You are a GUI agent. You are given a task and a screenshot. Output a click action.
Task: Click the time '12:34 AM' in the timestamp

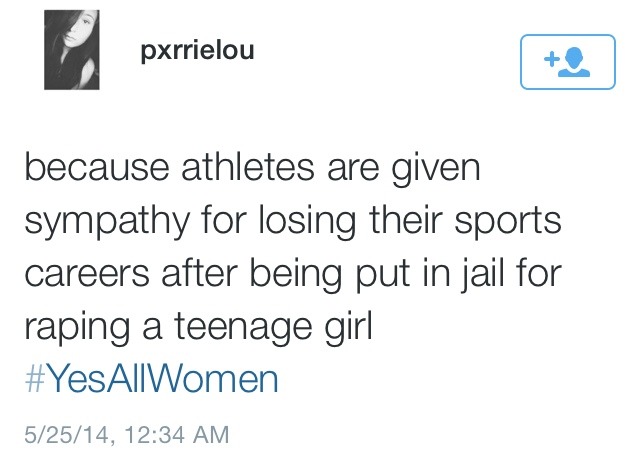(177, 434)
